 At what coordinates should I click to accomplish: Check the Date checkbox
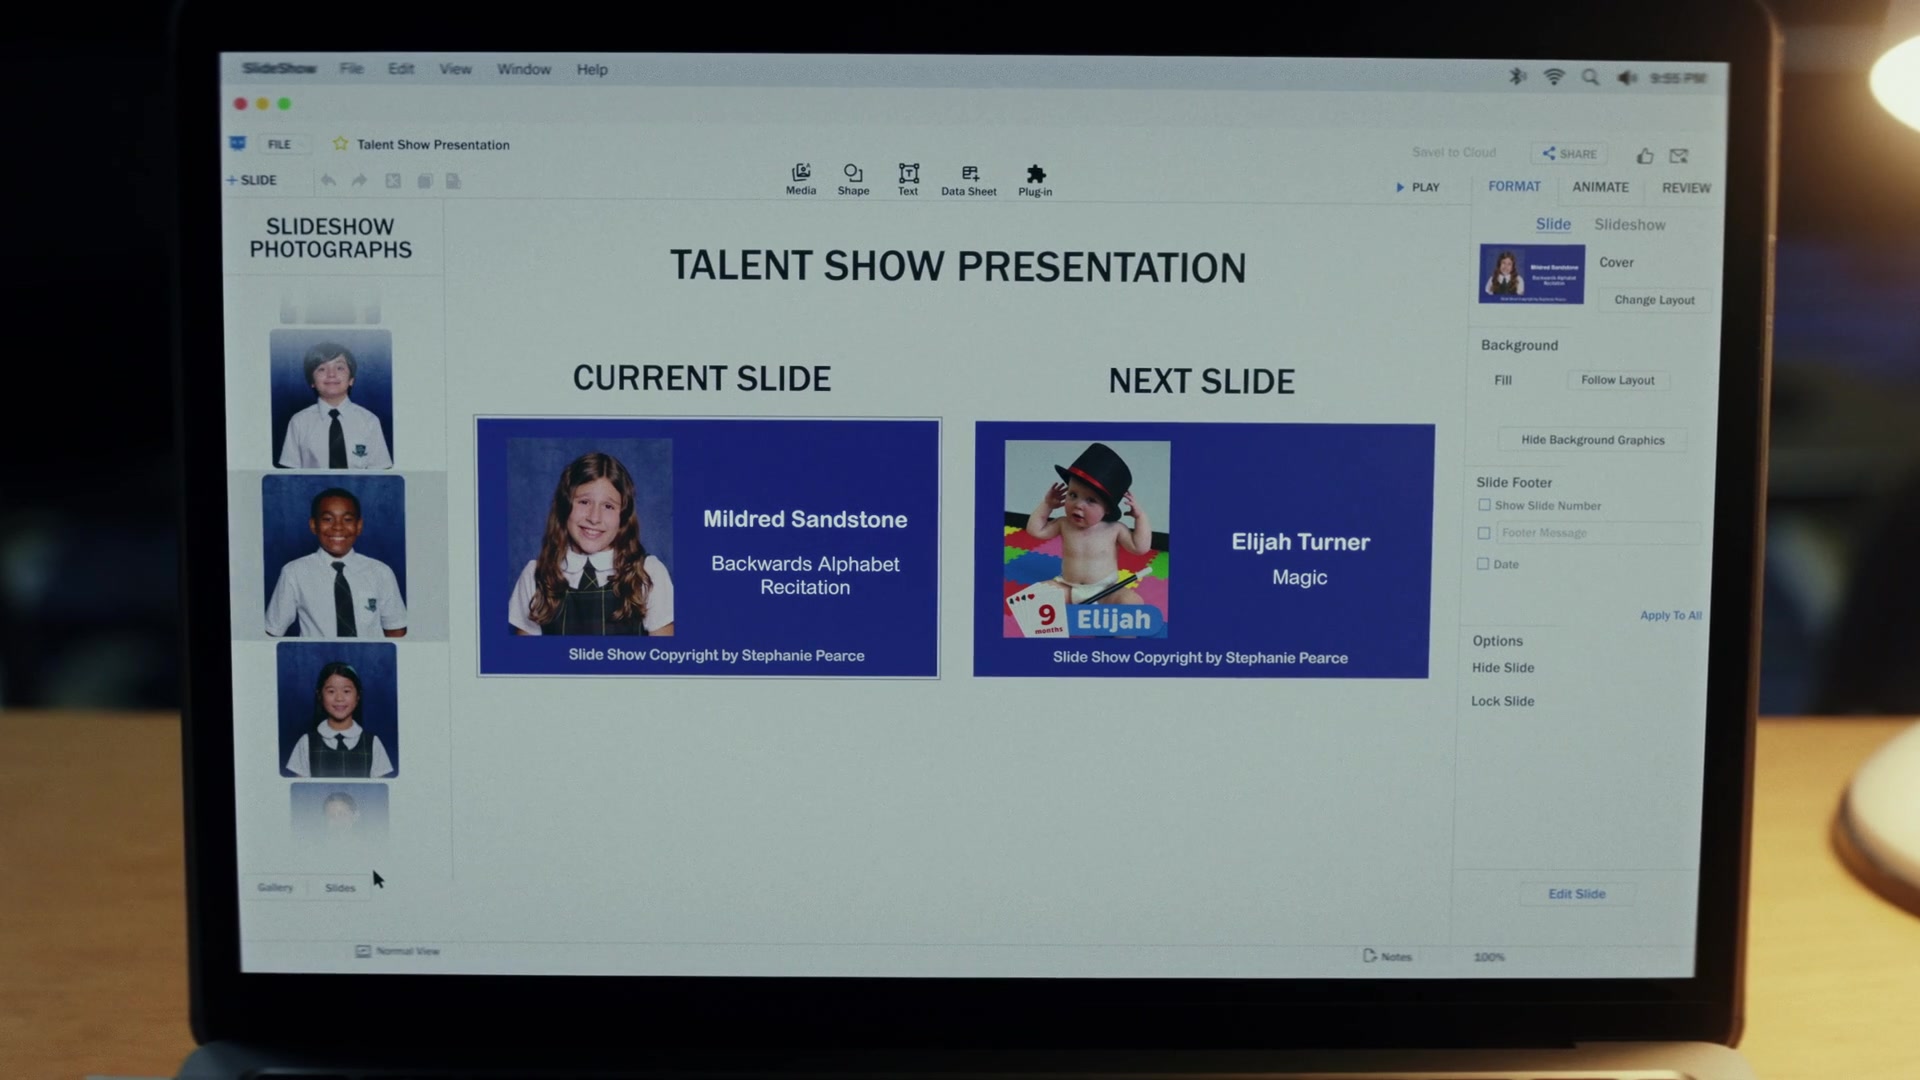[x=1483, y=564]
